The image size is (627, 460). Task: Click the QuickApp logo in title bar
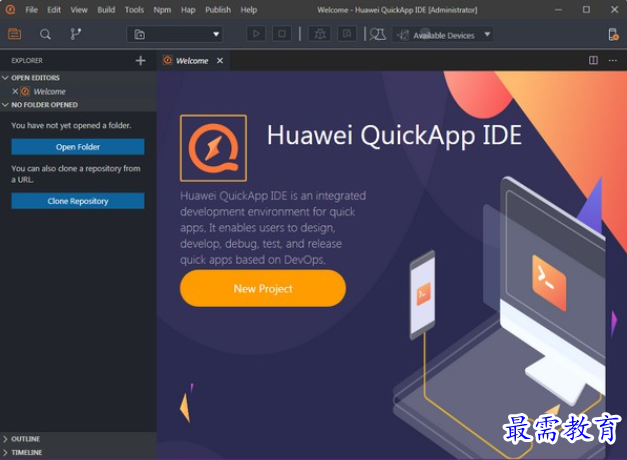[x=10, y=9]
